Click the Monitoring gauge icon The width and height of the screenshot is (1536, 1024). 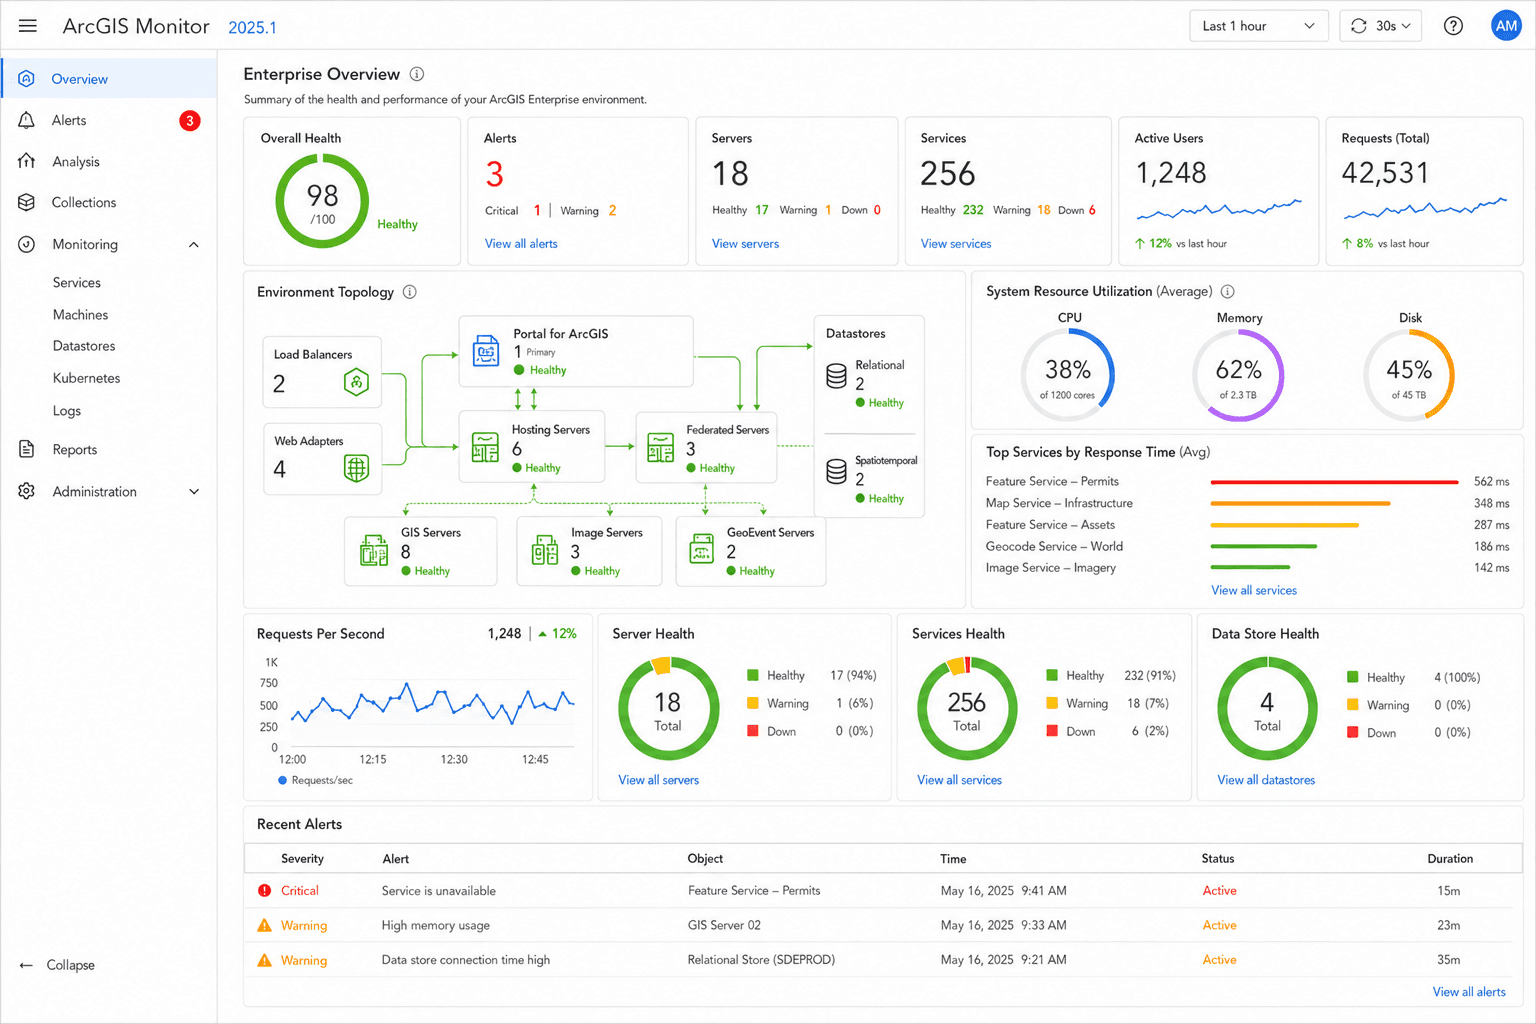[27, 244]
